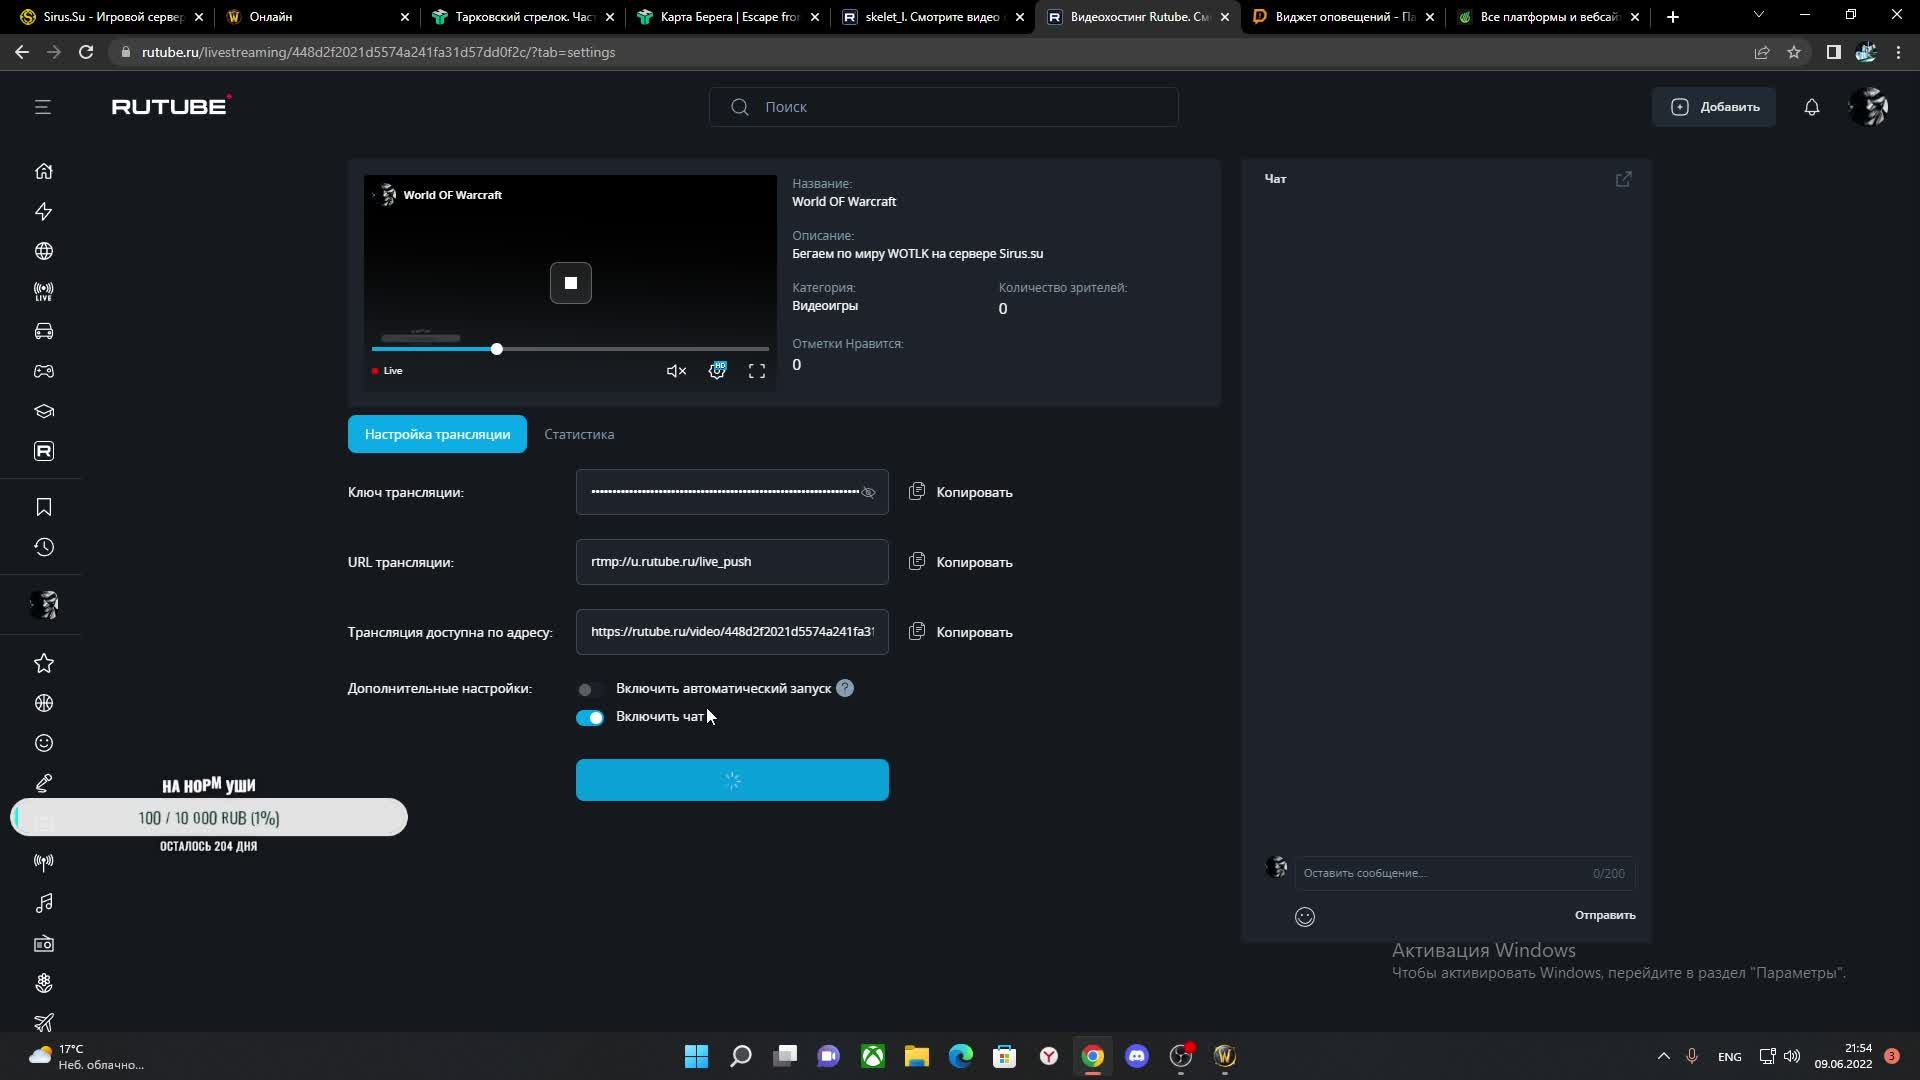The image size is (1920, 1080).
Task: Open HD quality settings in player
Action: (x=717, y=371)
